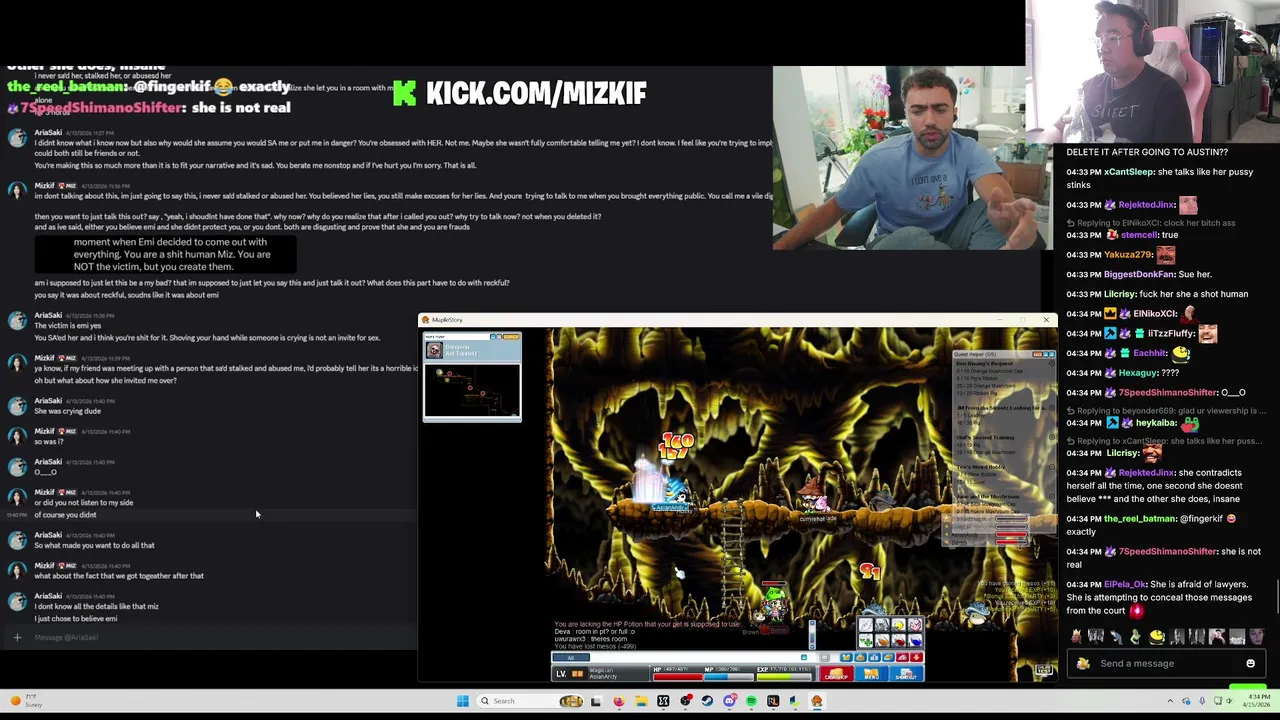
Task: Select the All chat target in MapleStory
Action: click(571, 657)
